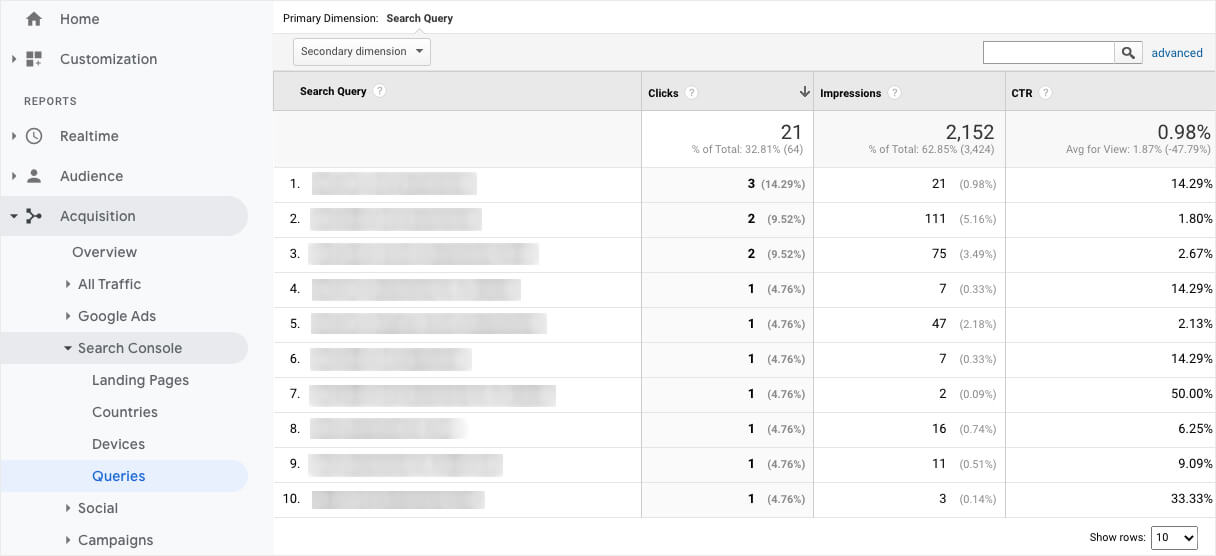Click the advanced filter link
The height and width of the screenshot is (556, 1216).
click(x=1177, y=53)
